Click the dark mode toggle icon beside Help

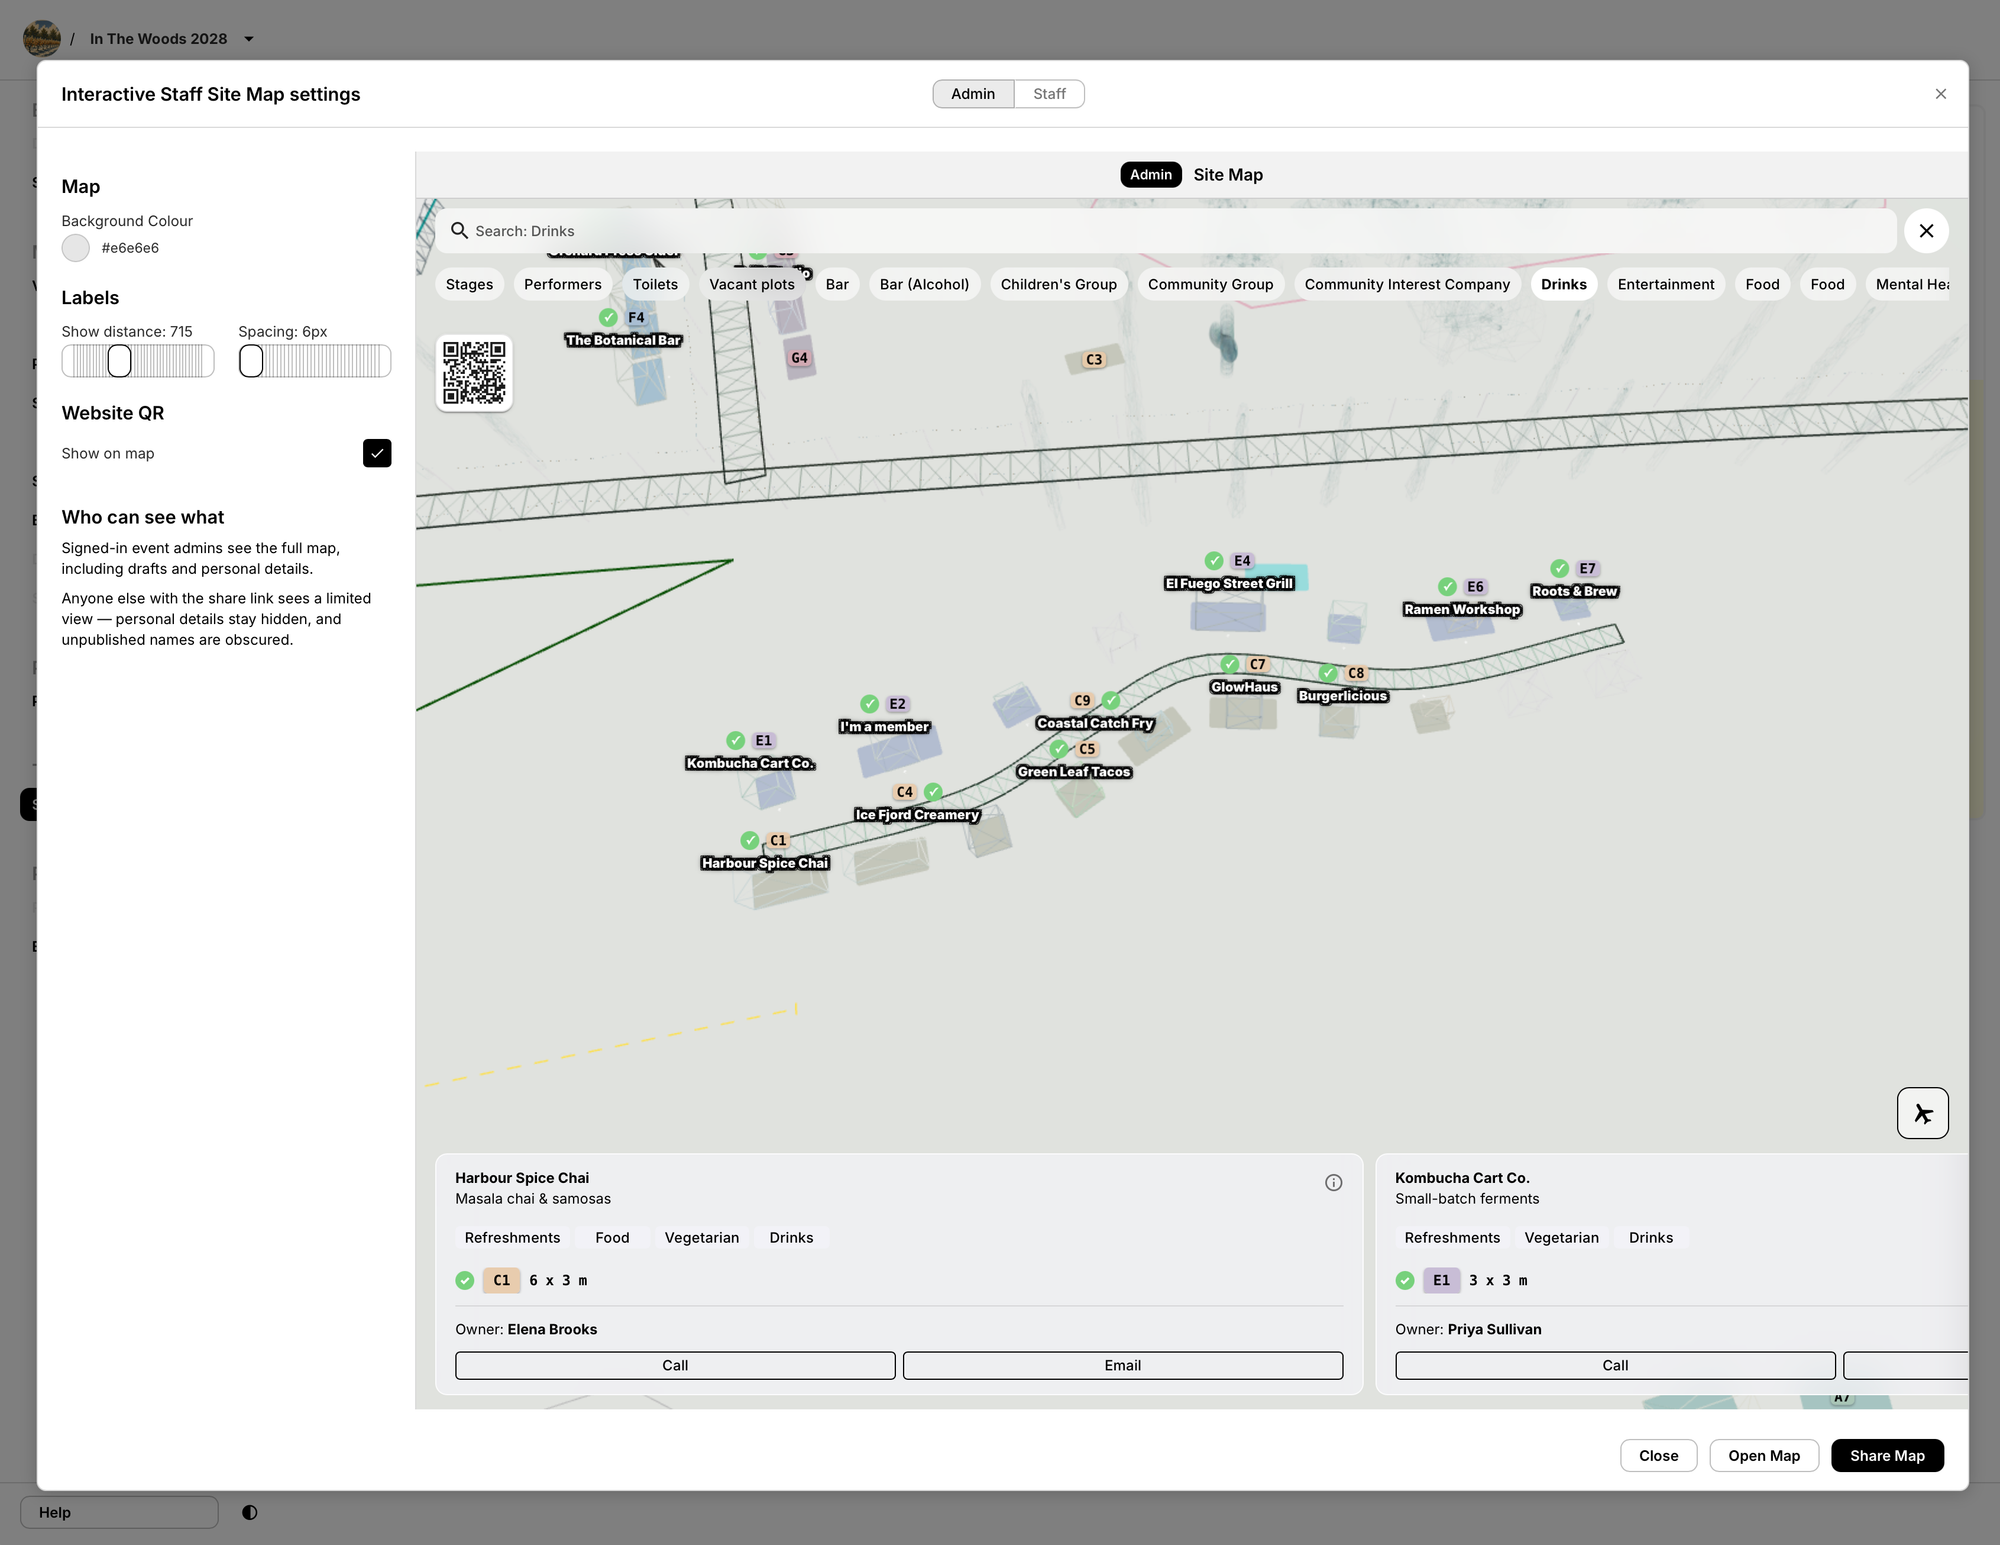250,1512
